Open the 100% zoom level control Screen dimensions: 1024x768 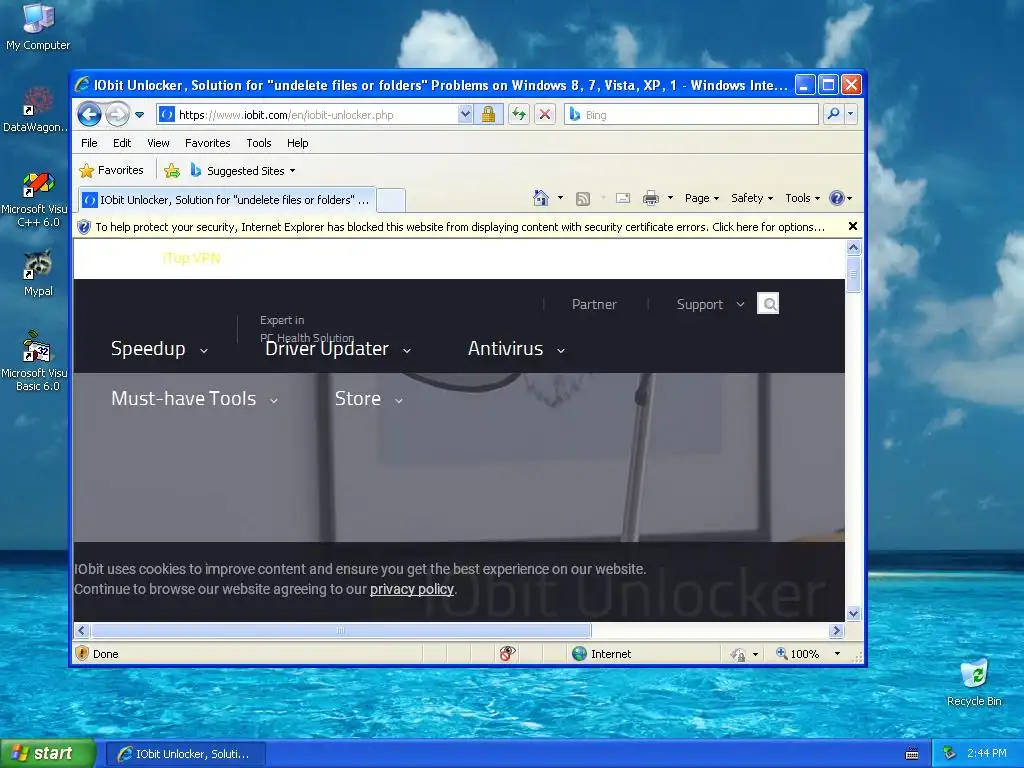point(807,654)
